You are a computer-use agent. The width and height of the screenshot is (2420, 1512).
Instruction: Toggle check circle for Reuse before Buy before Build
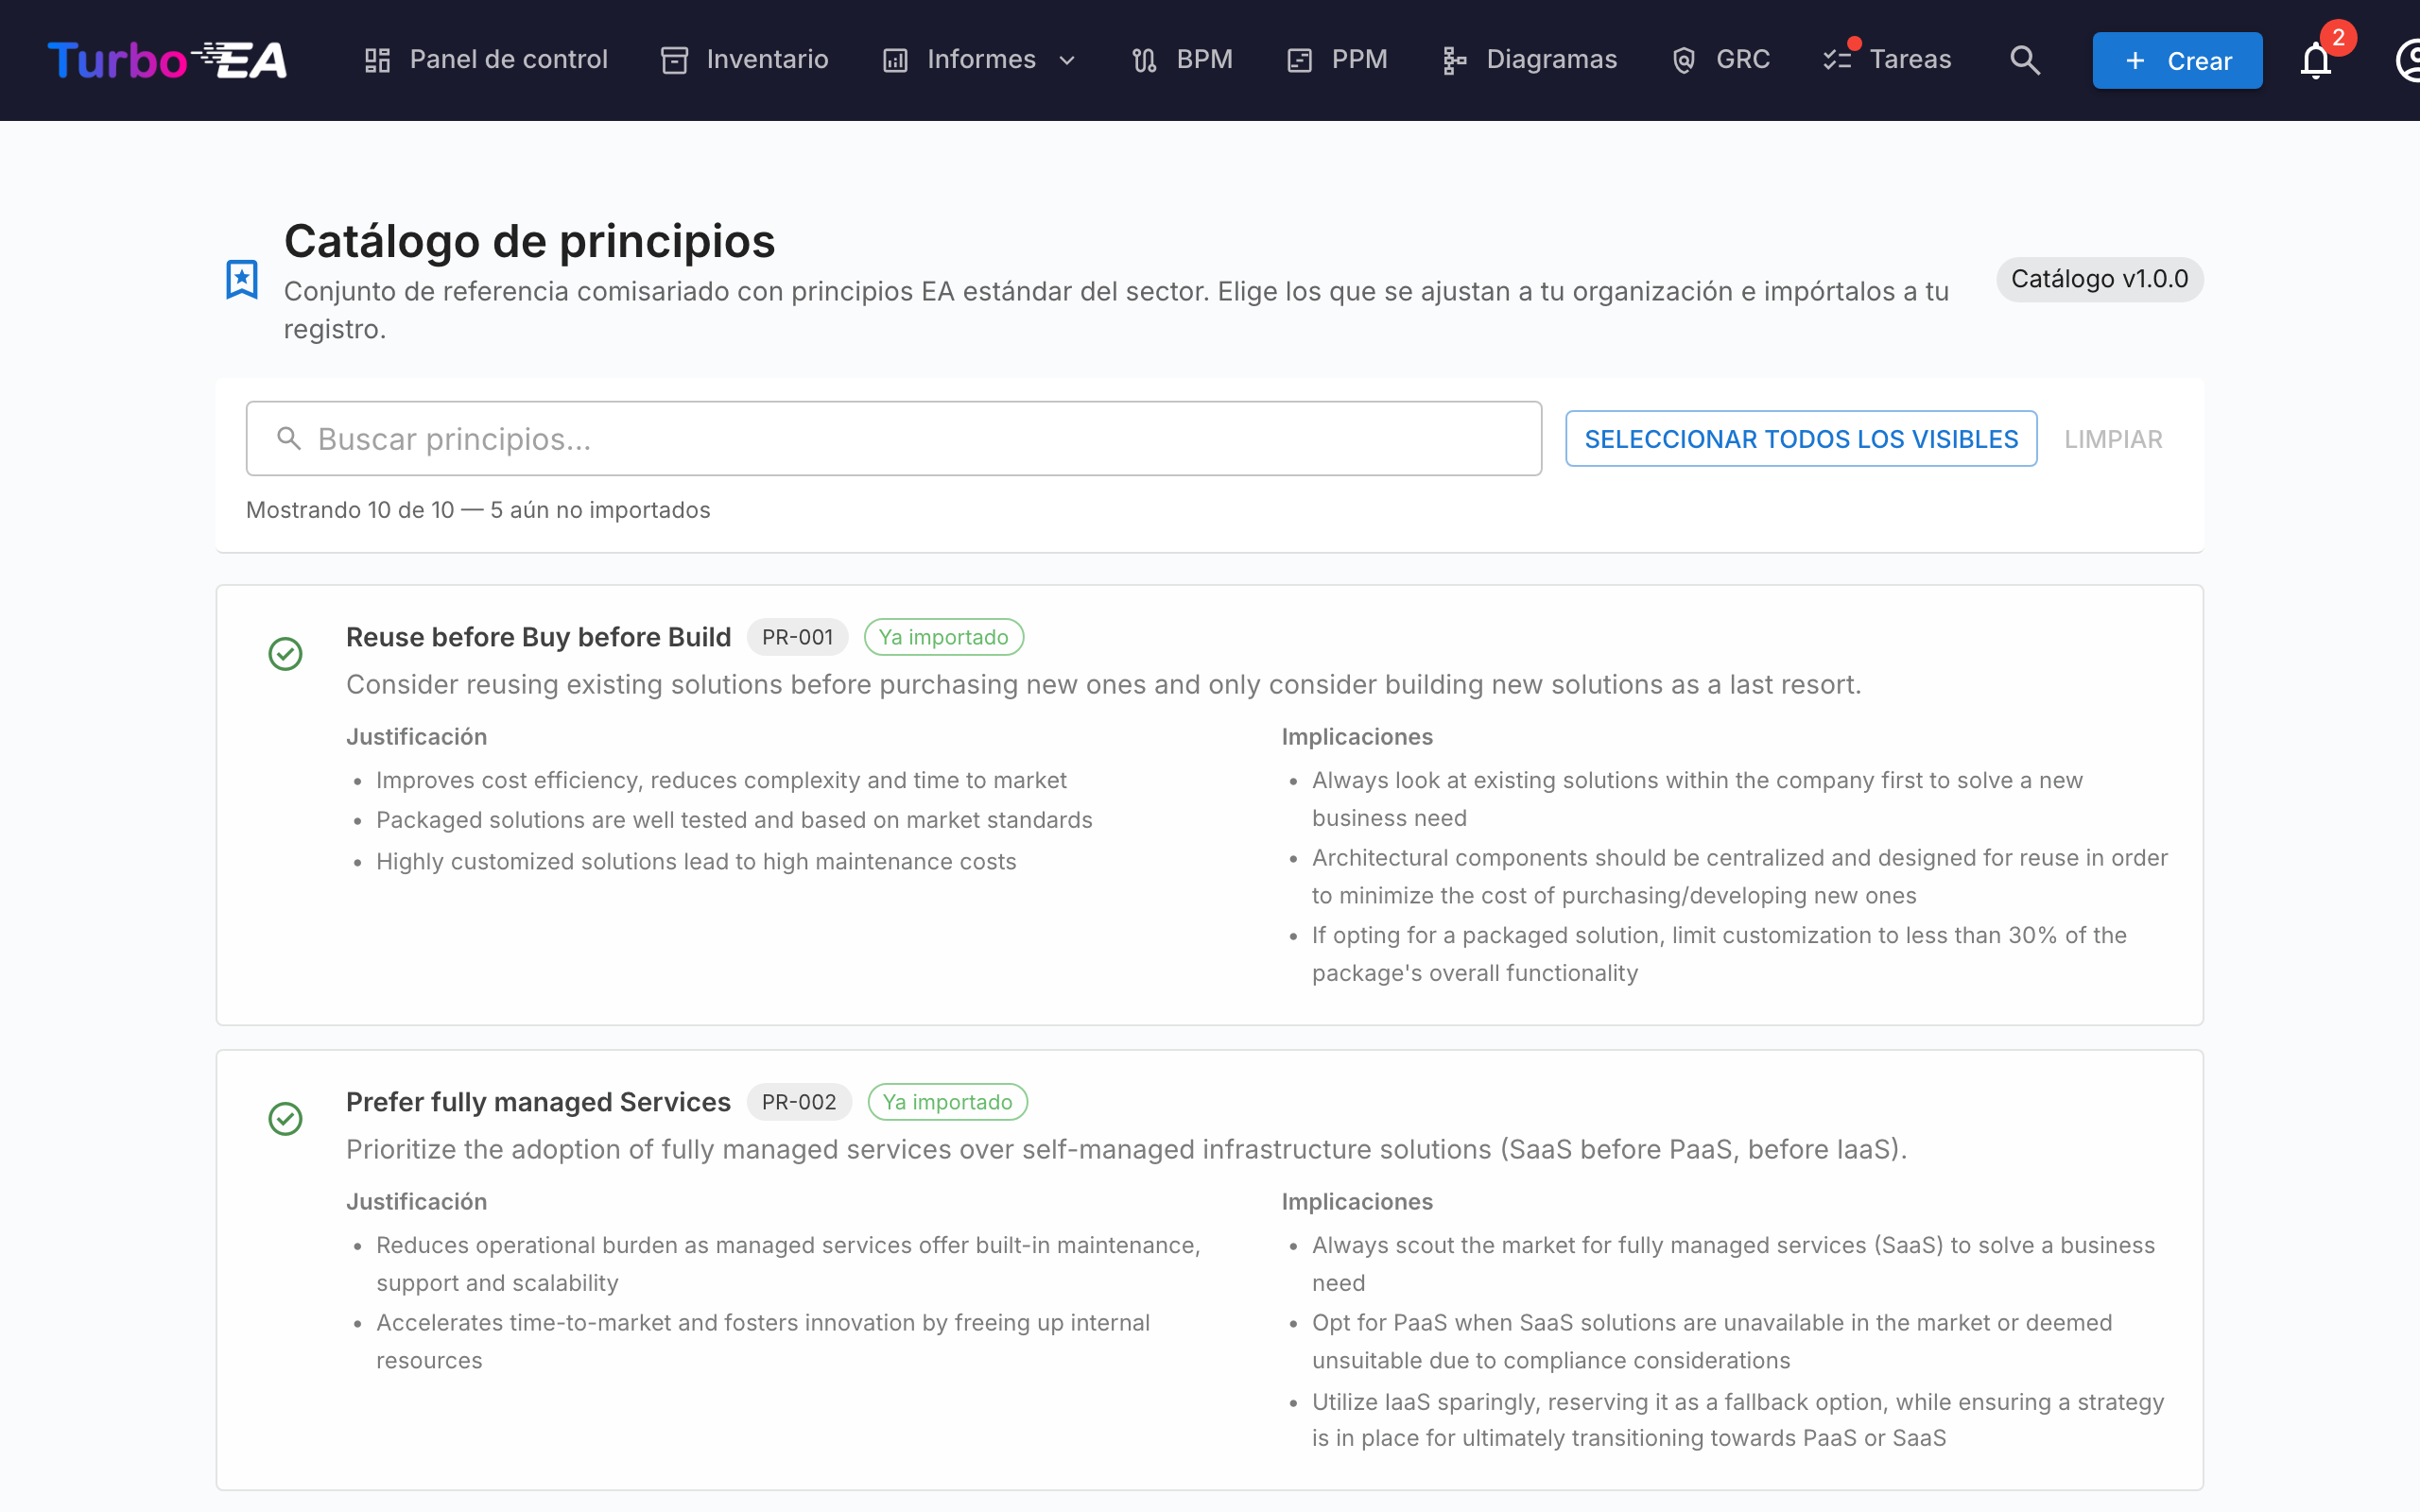286,654
